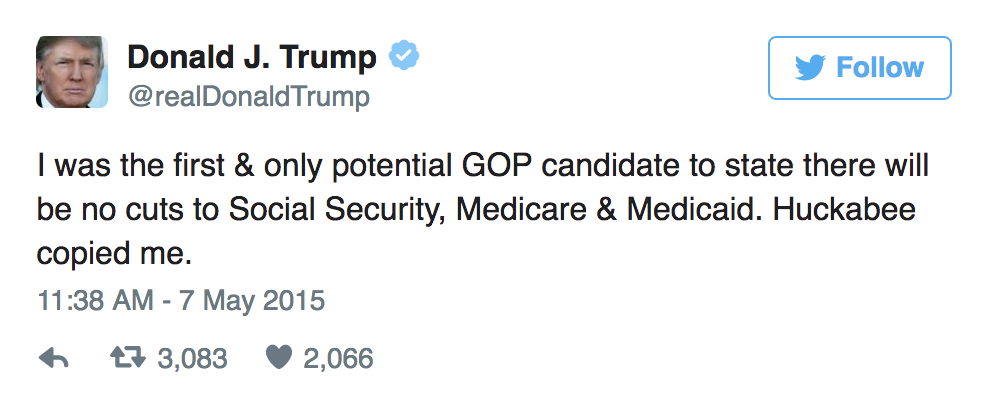This screenshot has height=400, width=990.
Task: Click the reply arrow icon
Action: [x=54, y=359]
